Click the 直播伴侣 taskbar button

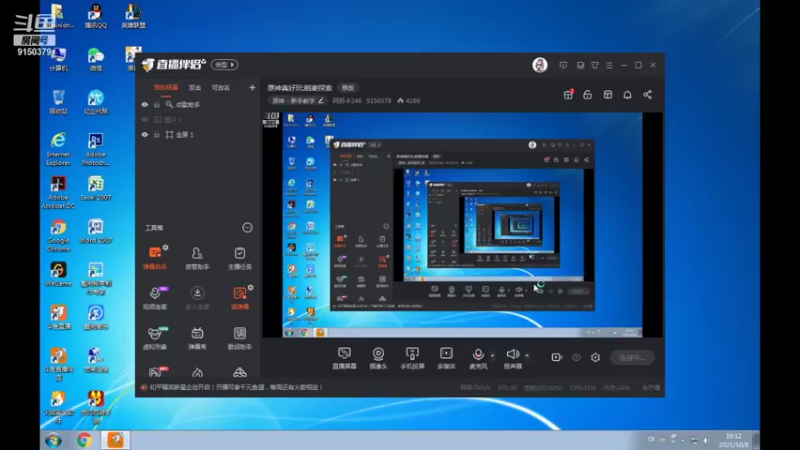(x=116, y=440)
